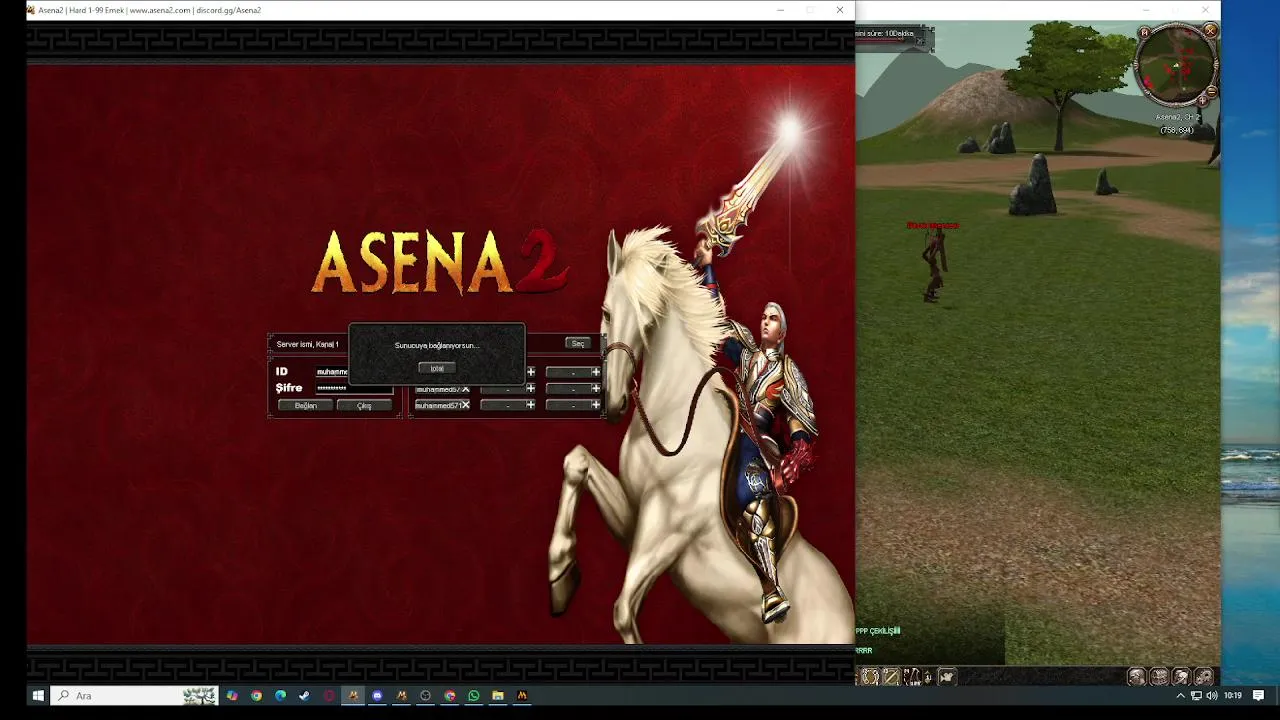The width and height of the screenshot is (1280, 720).
Task: Click the 10:19 taskbar clock
Action: 1233,695
